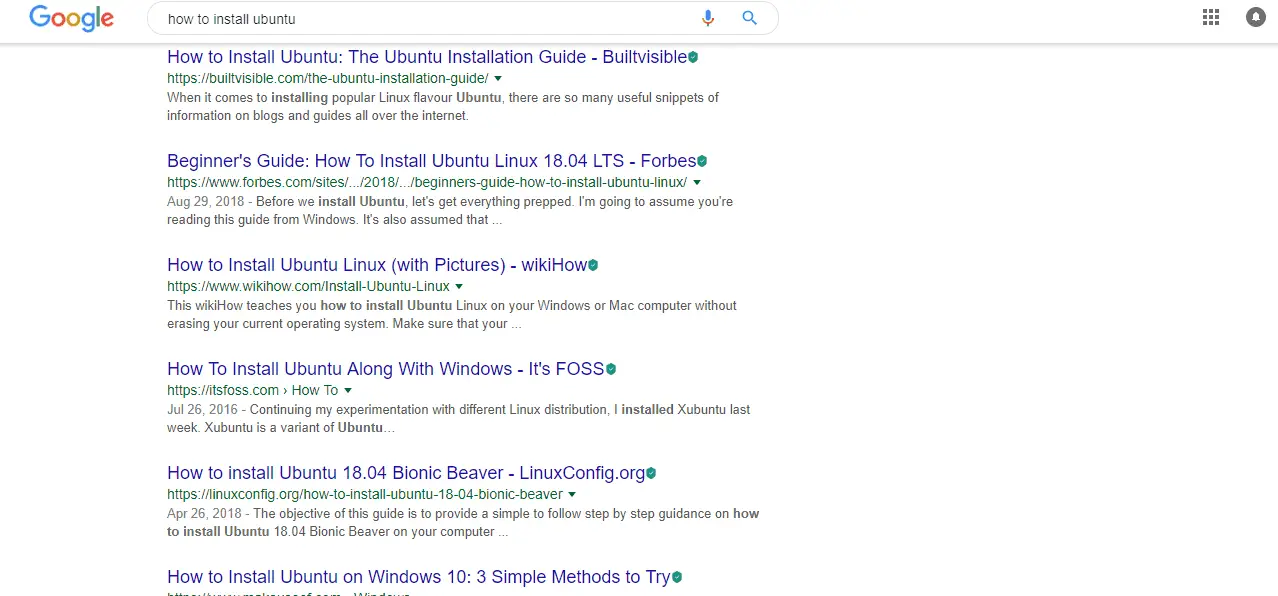
Task: Click the 'Aug 29, 2018' date in Forbes snippet
Action: (x=203, y=202)
